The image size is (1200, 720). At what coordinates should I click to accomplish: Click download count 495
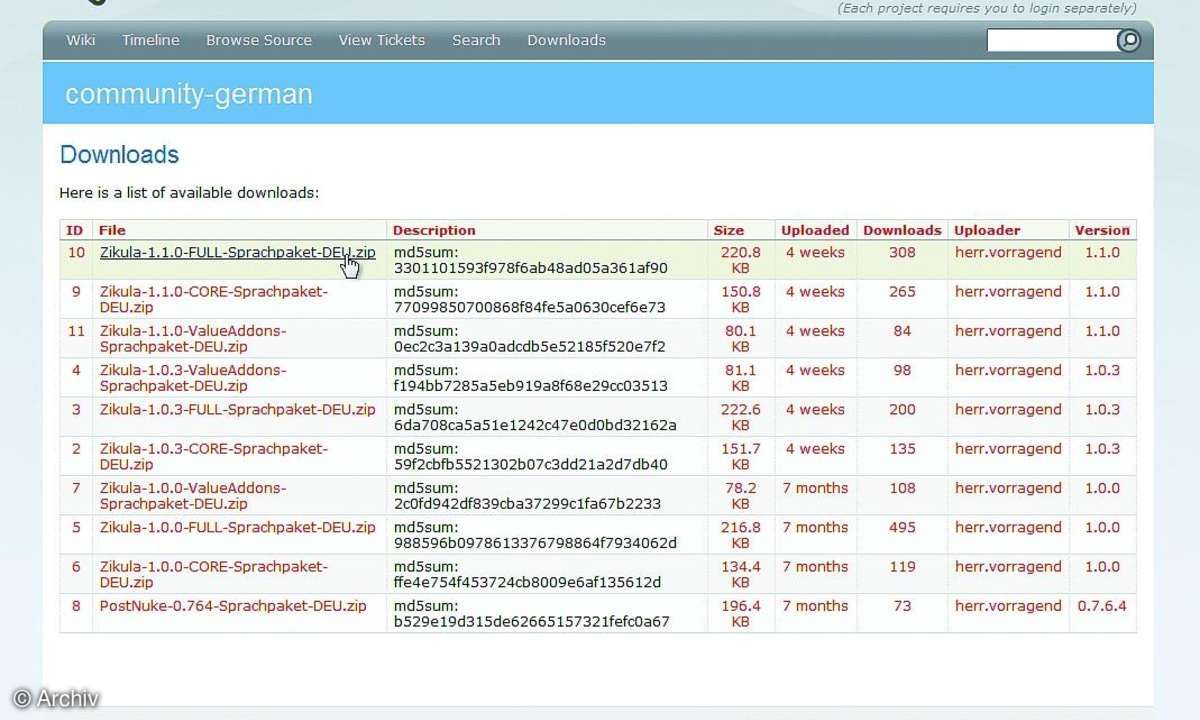(x=902, y=528)
